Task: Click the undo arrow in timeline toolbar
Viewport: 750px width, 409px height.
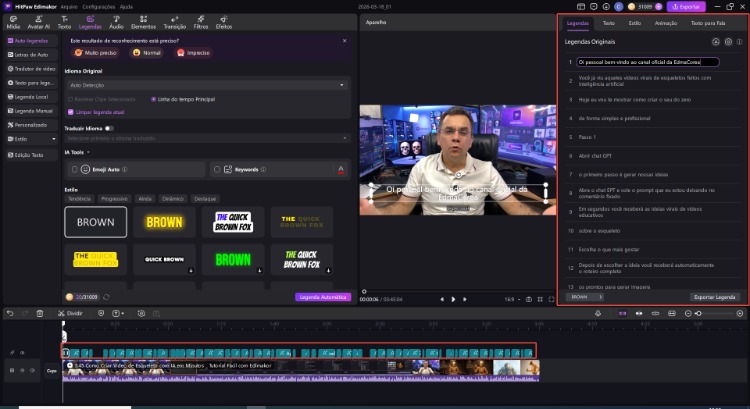Action: 11,314
